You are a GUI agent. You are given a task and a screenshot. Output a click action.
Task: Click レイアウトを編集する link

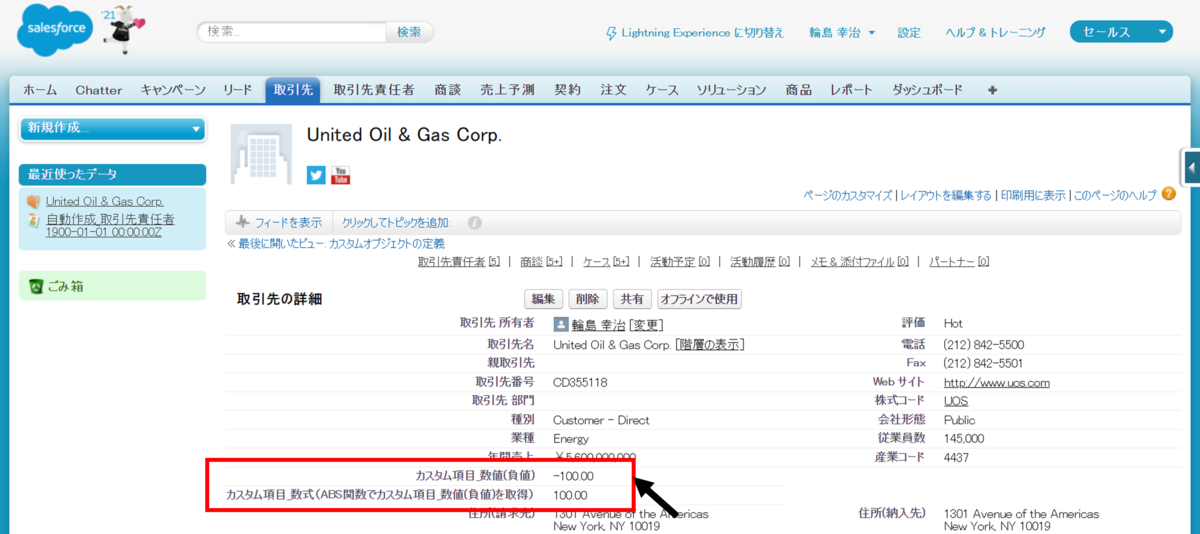[946, 195]
